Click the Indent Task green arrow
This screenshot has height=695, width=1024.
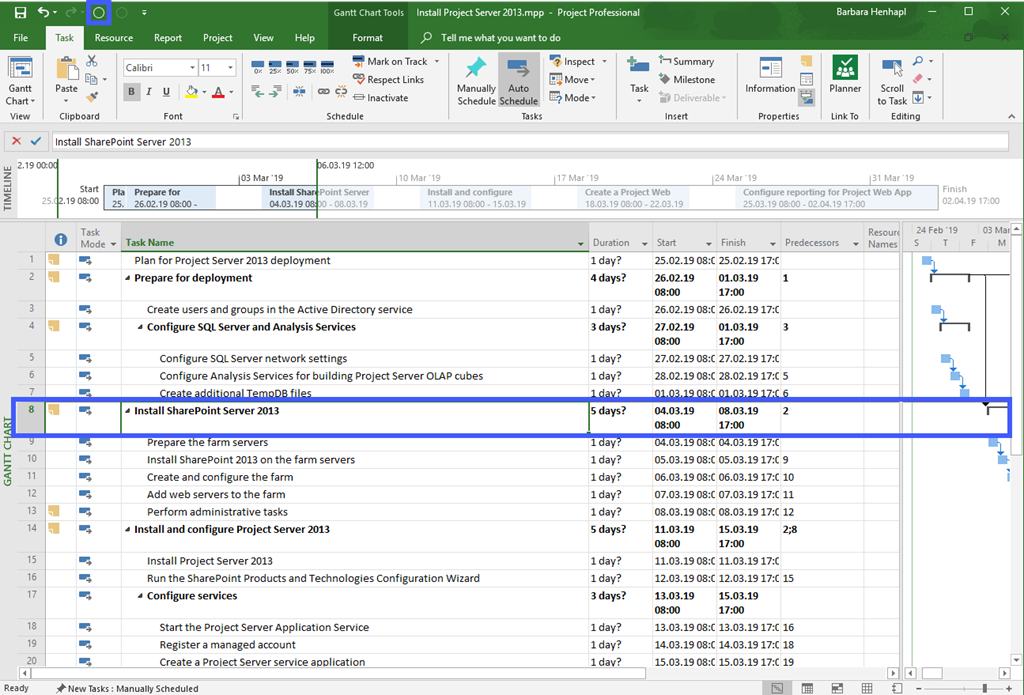pos(273,92)
